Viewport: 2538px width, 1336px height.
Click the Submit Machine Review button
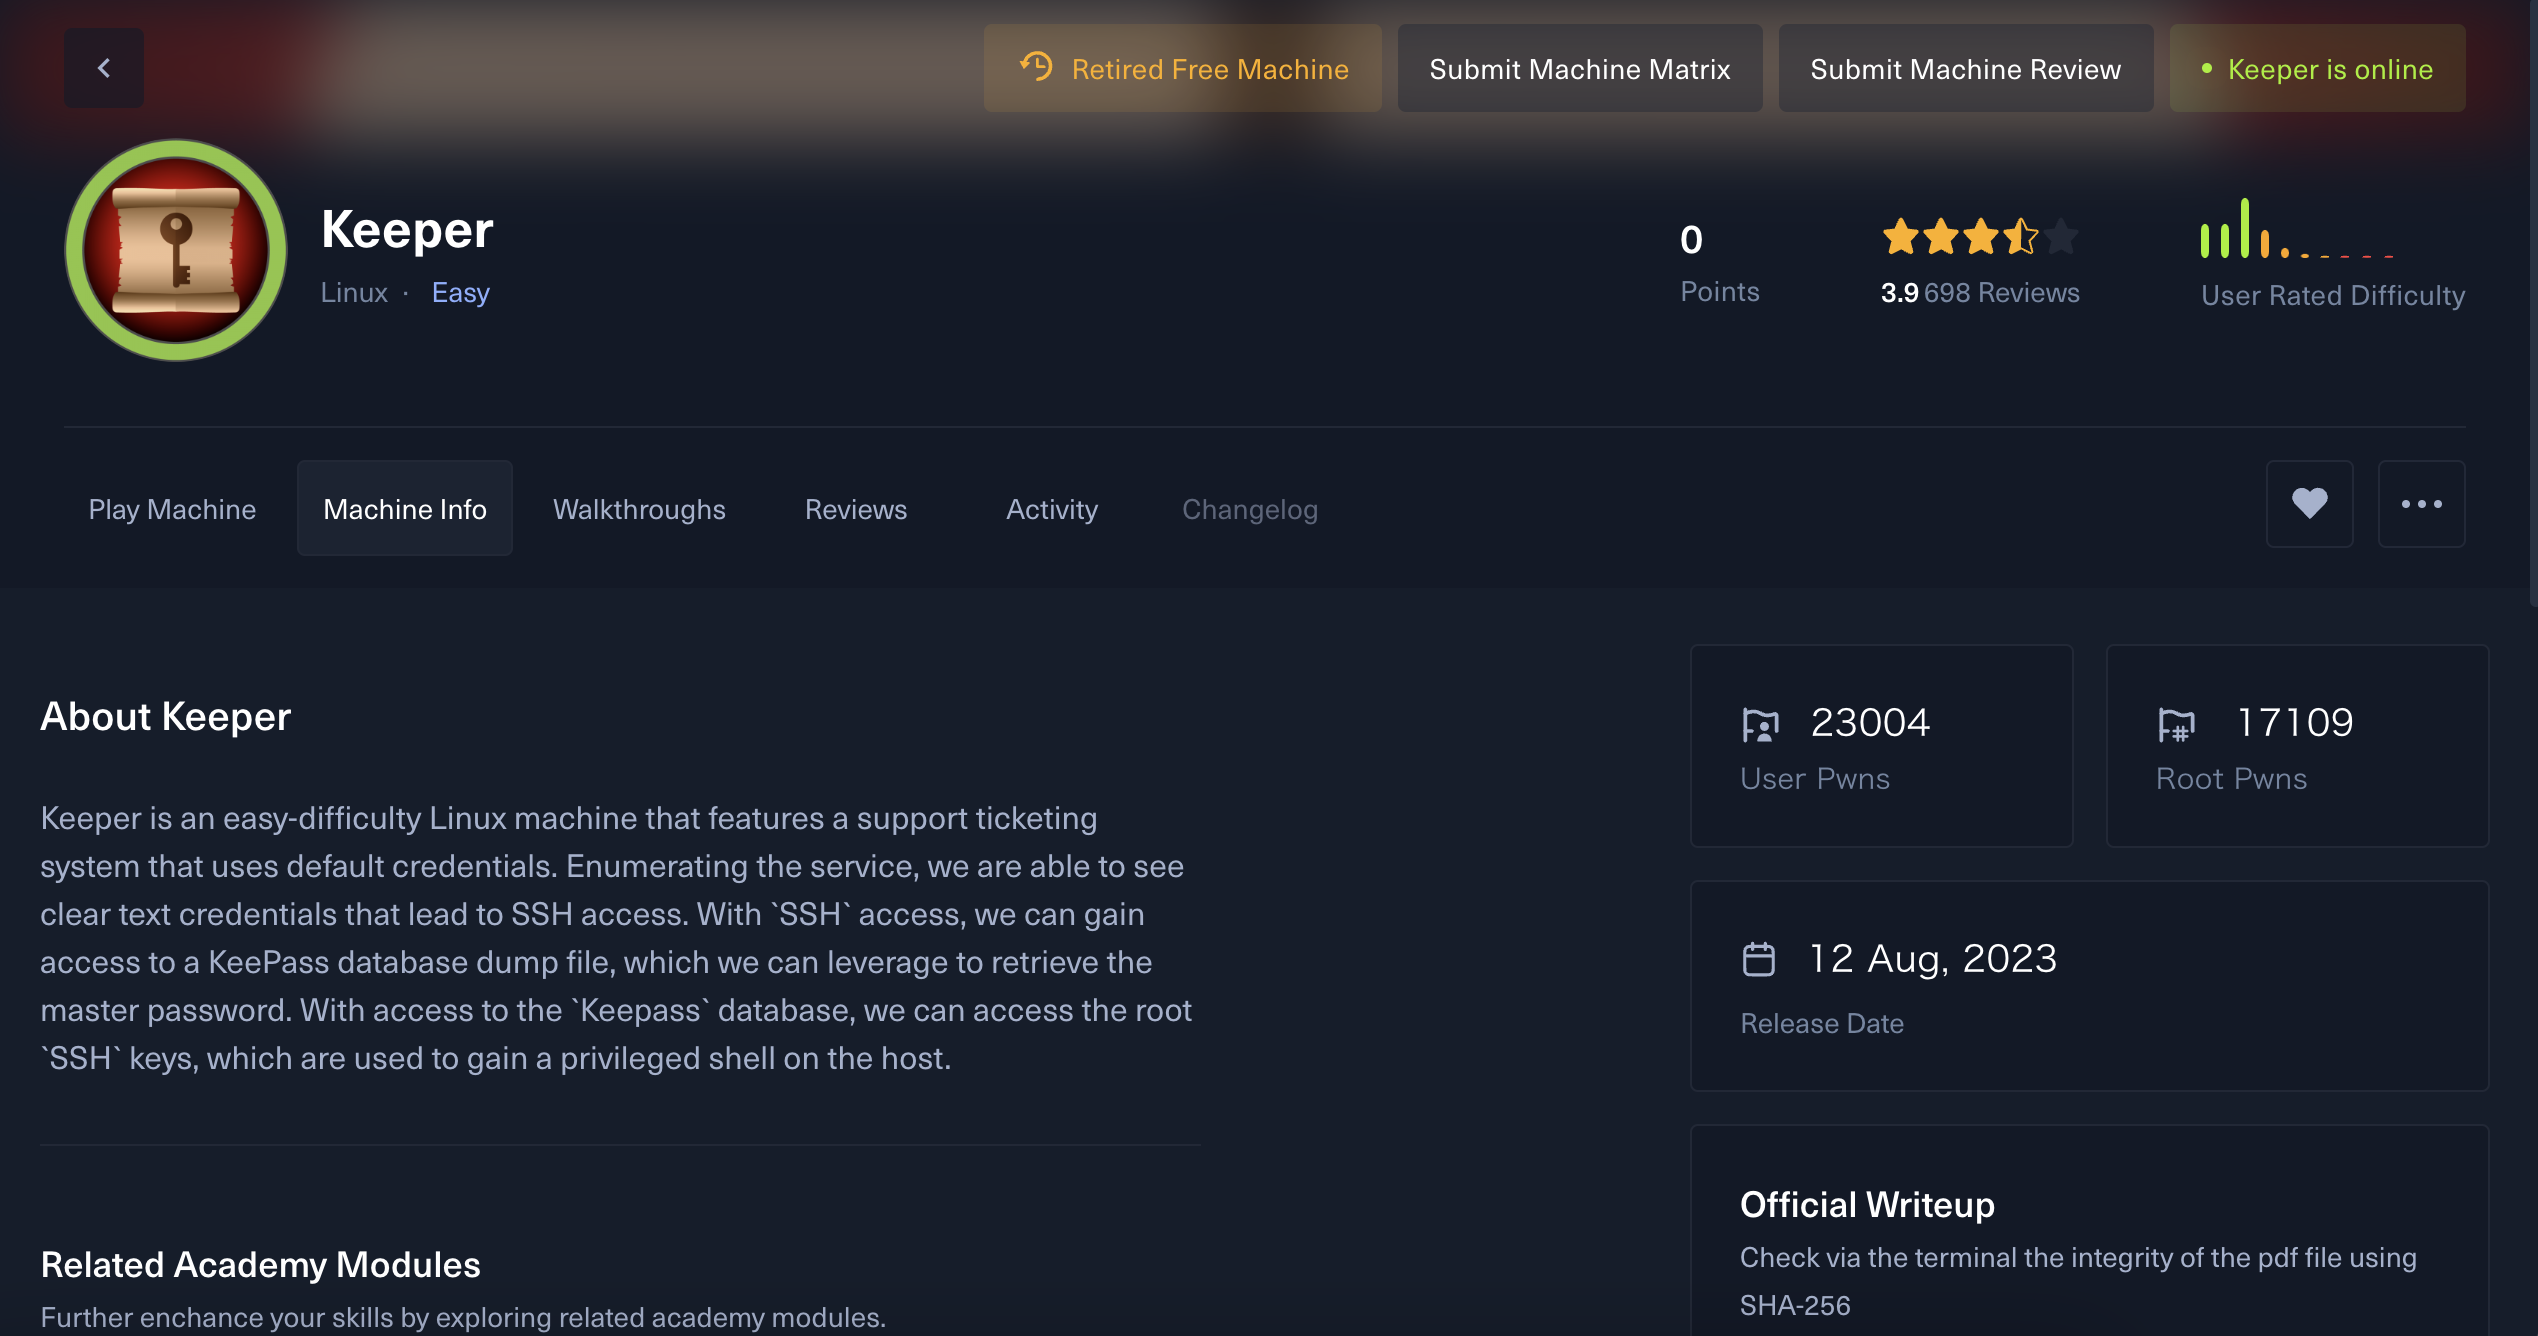click(x=1964, y=68)
